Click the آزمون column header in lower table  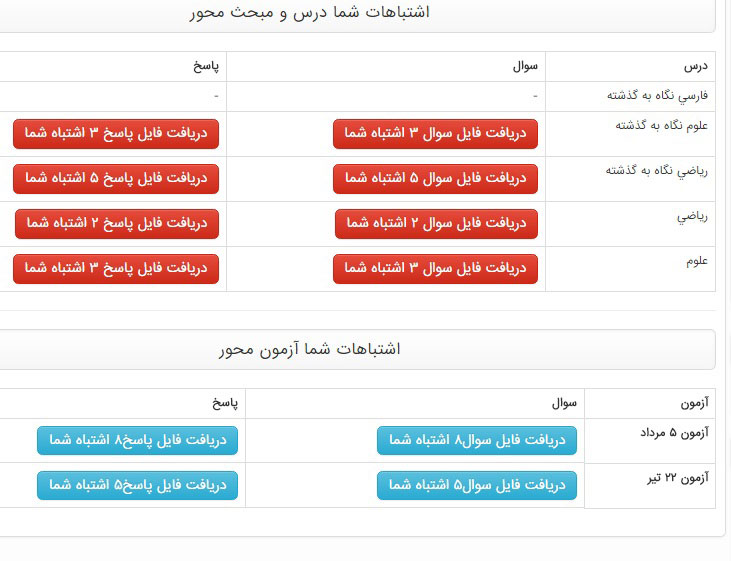(x=693, y=403)
